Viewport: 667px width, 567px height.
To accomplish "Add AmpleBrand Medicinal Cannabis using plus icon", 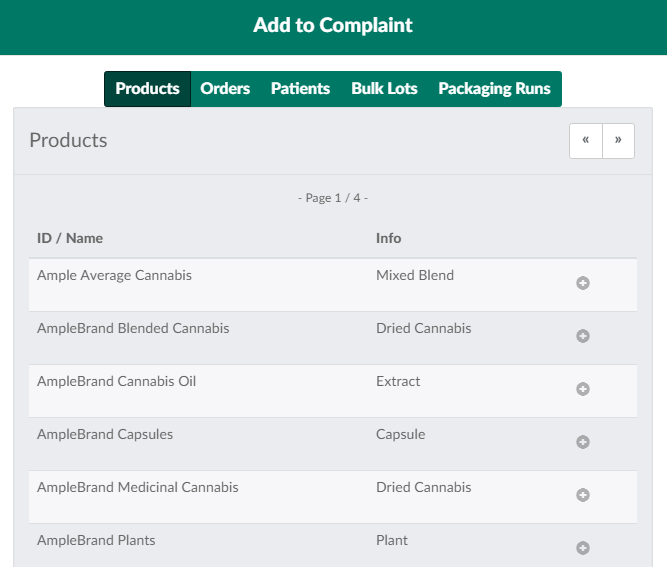I will click(583, 495).
